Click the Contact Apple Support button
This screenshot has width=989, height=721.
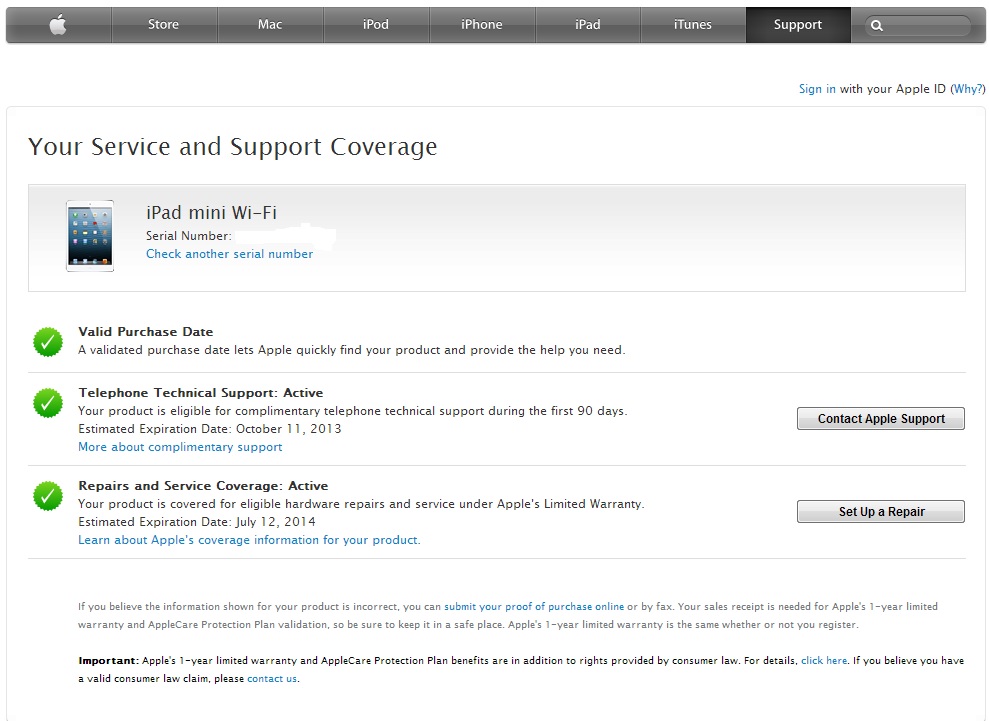coord(881,419)
